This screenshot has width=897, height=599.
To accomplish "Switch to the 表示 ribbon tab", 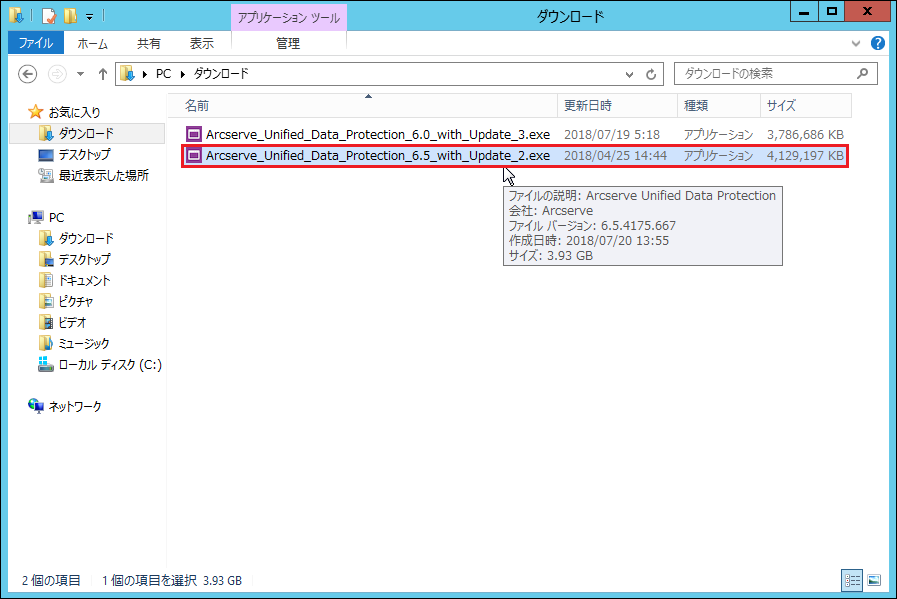I will 201,43.
